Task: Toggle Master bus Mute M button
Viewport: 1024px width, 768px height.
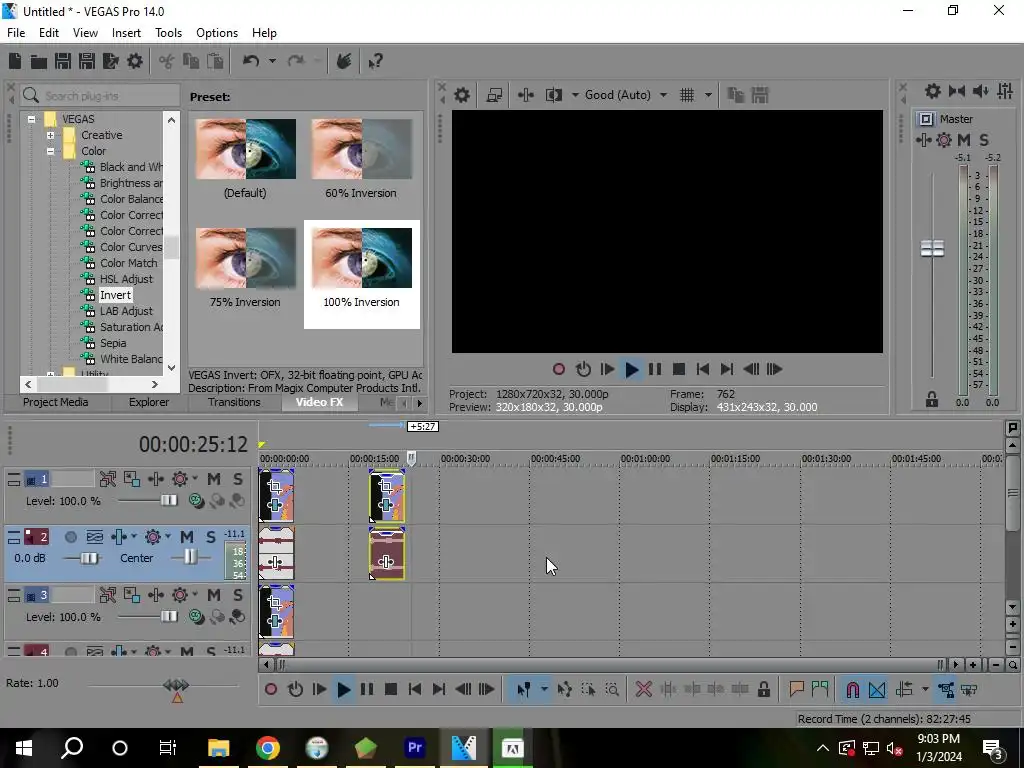Action: coord(964,140)
